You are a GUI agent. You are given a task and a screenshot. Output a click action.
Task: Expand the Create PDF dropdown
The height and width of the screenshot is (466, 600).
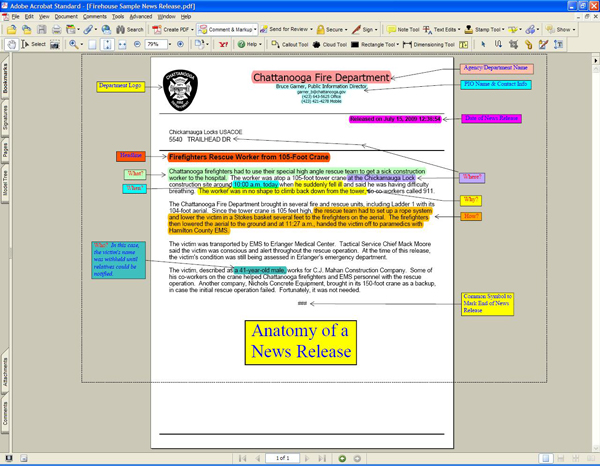[x=192, y=29]
